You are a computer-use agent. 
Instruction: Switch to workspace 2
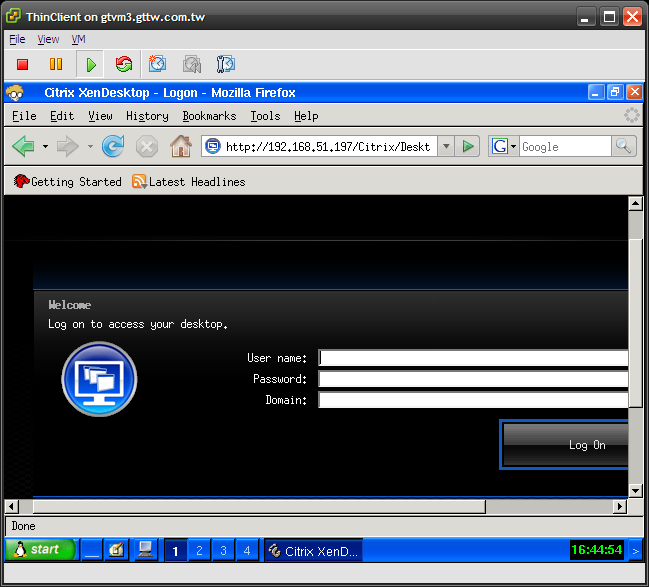199,551
